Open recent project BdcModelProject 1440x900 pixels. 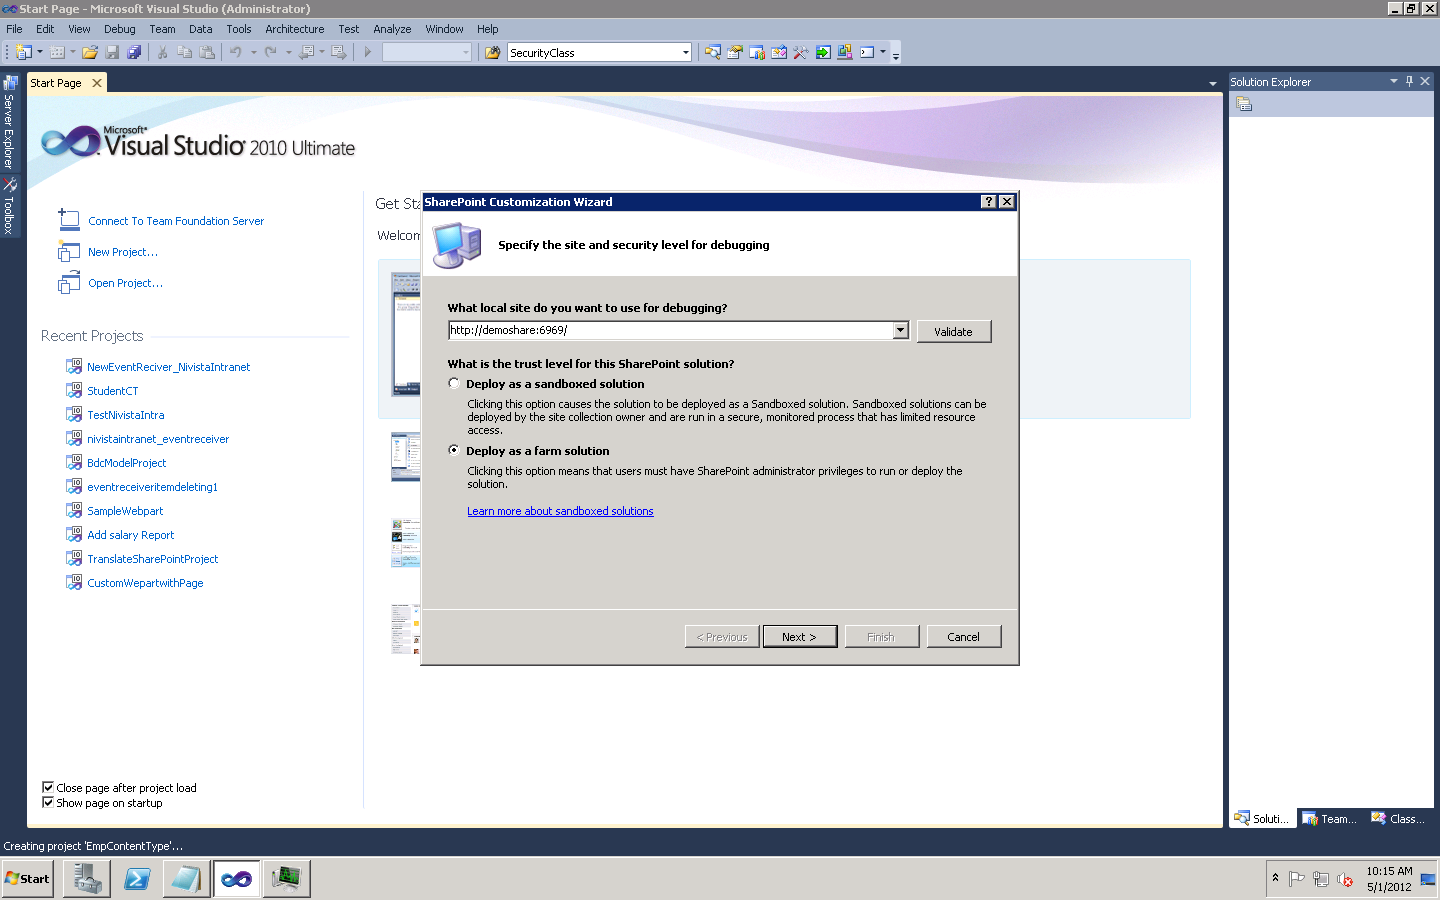tap(127, 463)
